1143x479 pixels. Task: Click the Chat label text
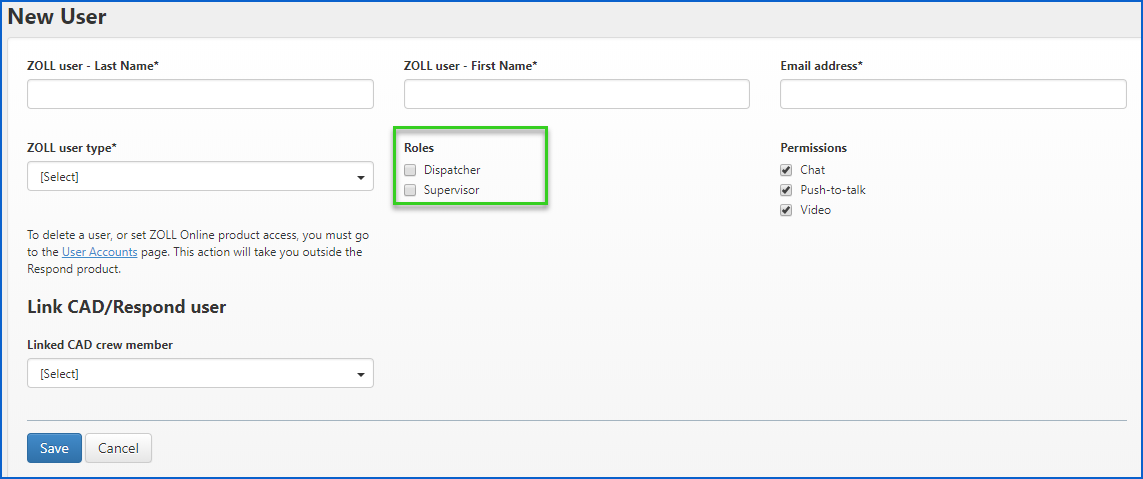tap(812, 170)
